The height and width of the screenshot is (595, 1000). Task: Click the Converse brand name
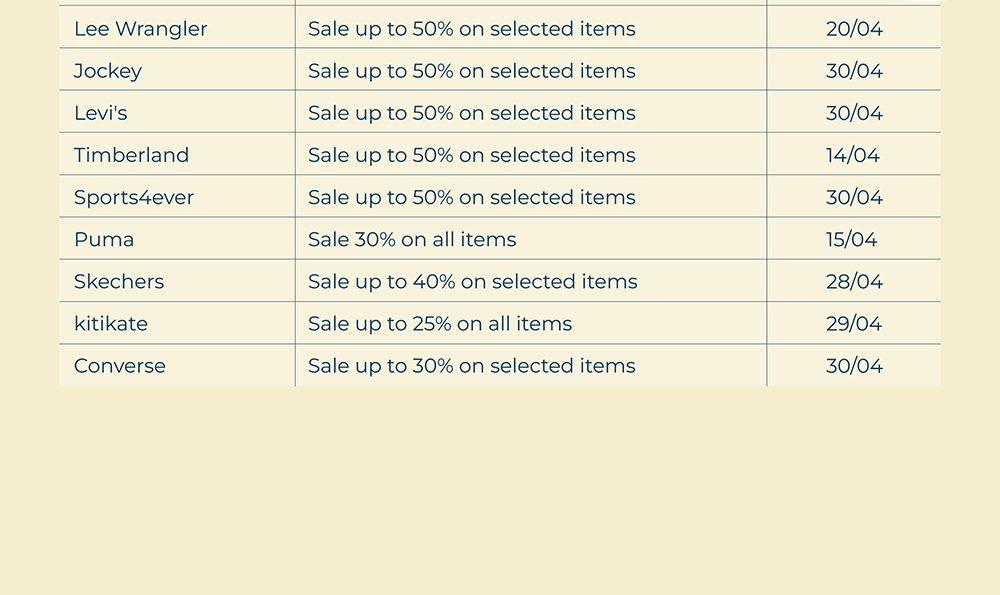120,366
